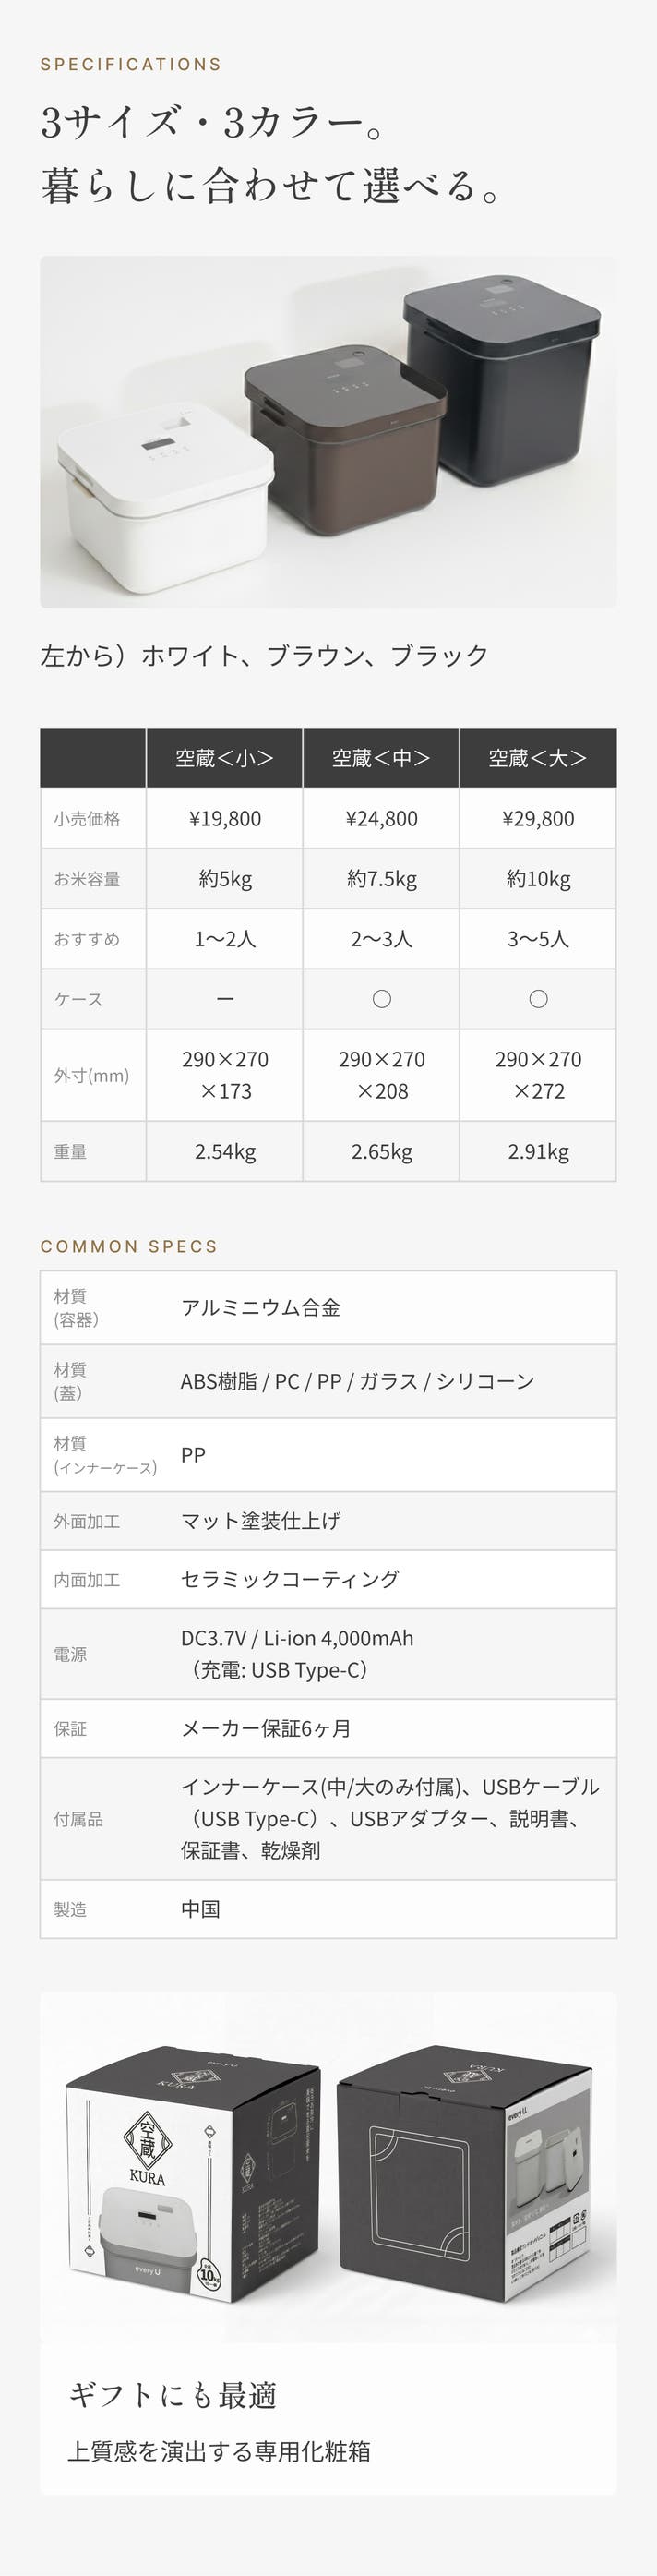This screenshot has width=657, height=2576.
Task: Click the dash under 空蔵＜小＞ in ケース row
Action: pyautogui.click(x=225, y=999)
